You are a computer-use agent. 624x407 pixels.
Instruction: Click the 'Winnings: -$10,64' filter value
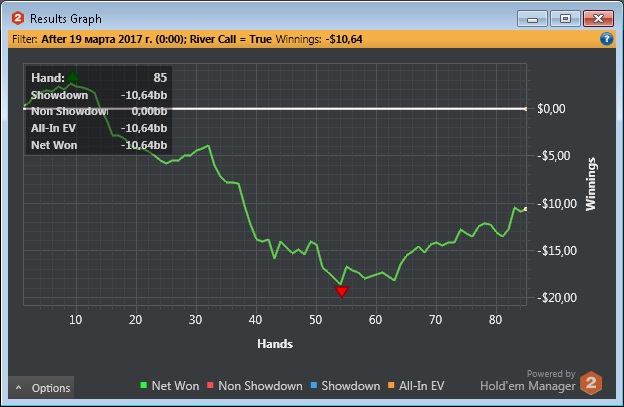[319, 39]
